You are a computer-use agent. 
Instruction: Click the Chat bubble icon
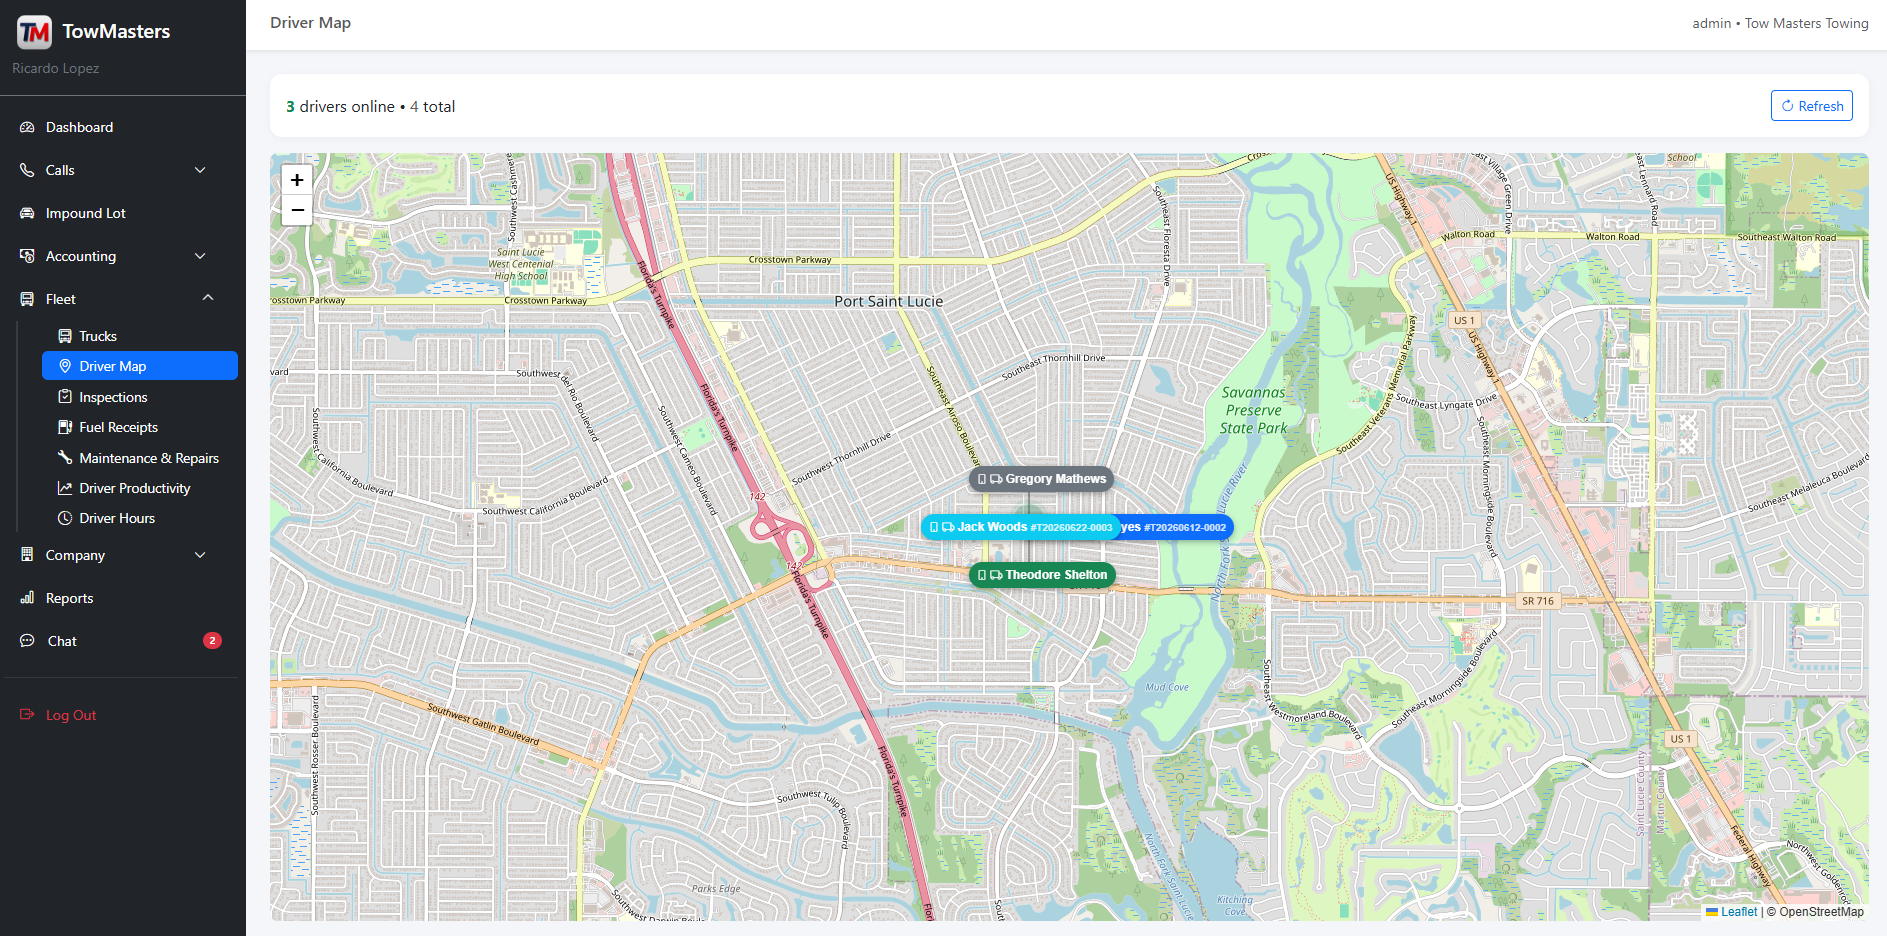tap(27, 641)
